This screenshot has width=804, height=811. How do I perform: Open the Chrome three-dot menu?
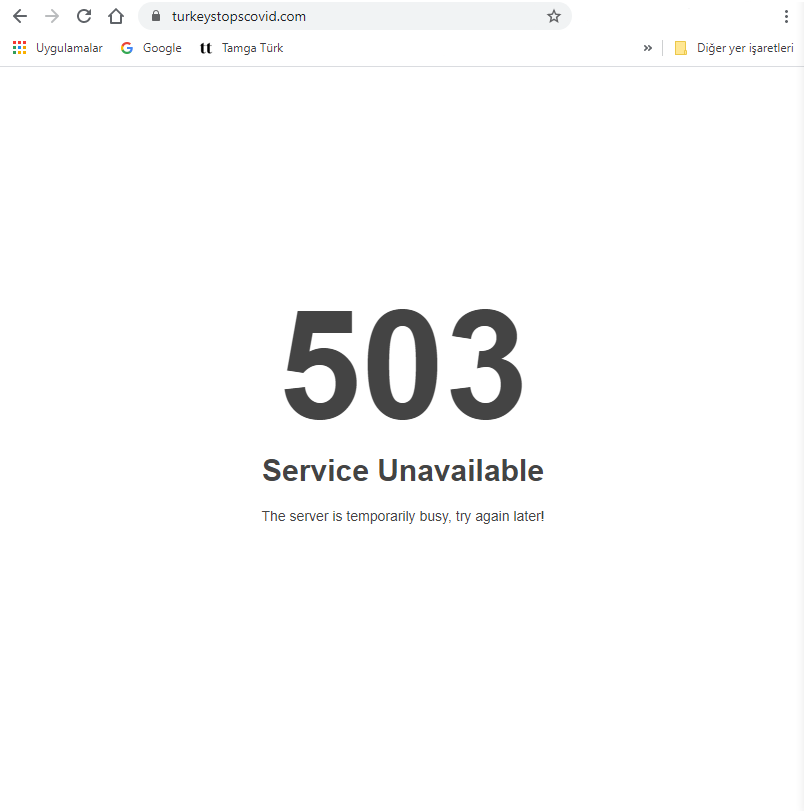pyautogui.click(x=786, y=17)
